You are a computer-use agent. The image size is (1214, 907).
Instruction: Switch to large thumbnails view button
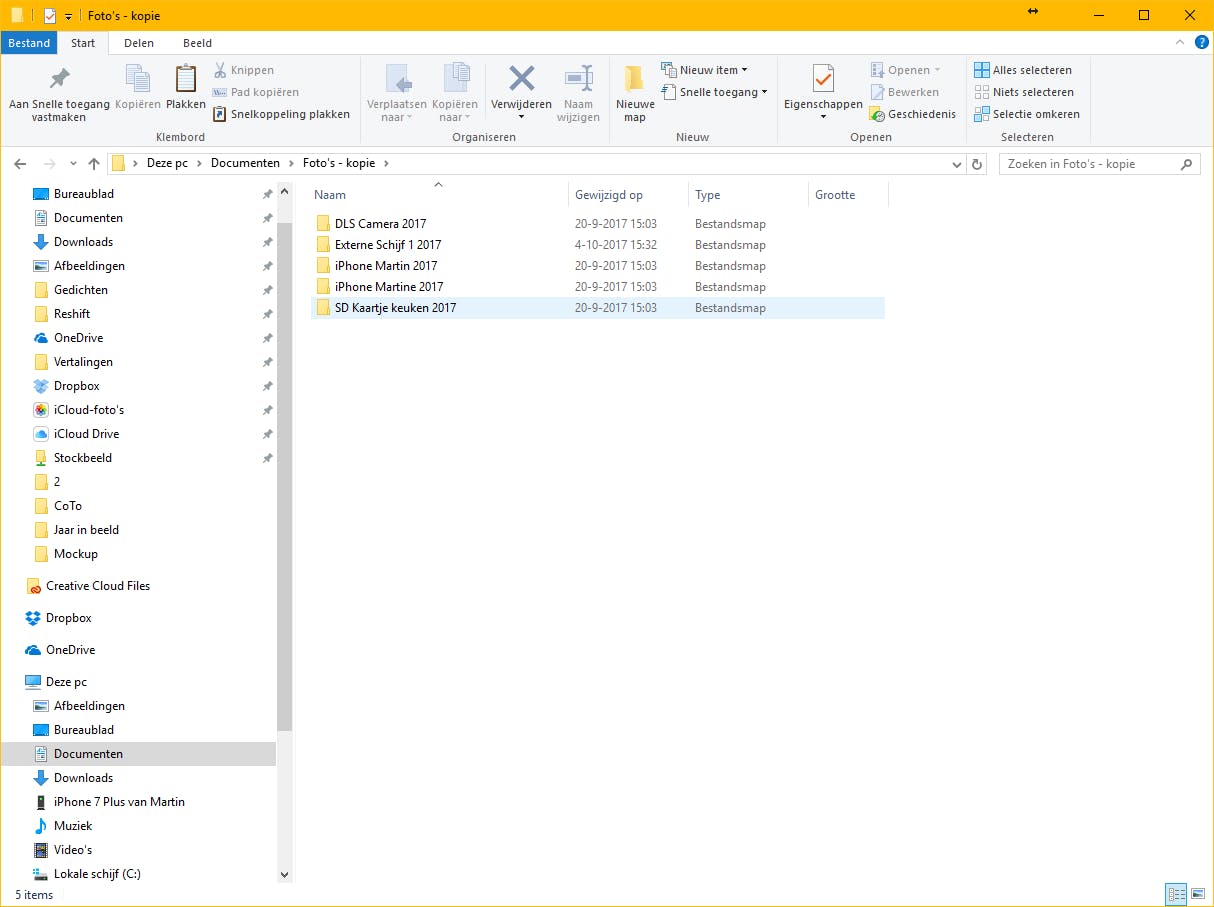point(1197,894)
